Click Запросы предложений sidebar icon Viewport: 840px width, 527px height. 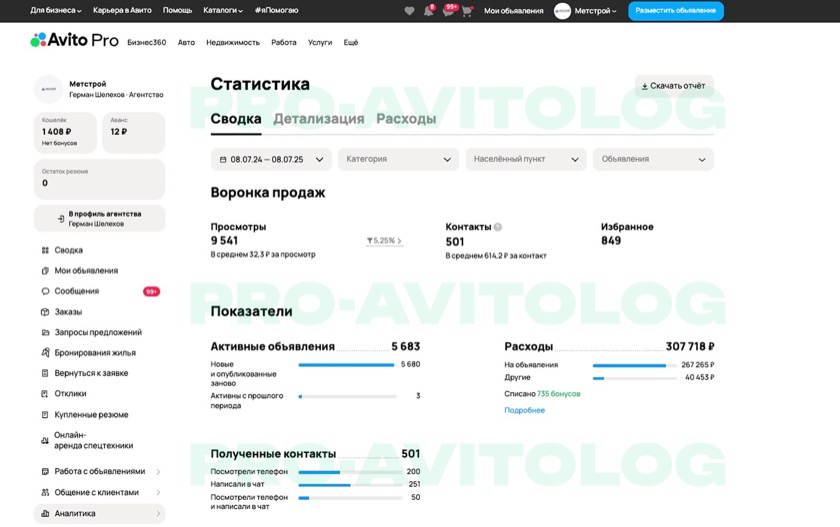45,332
